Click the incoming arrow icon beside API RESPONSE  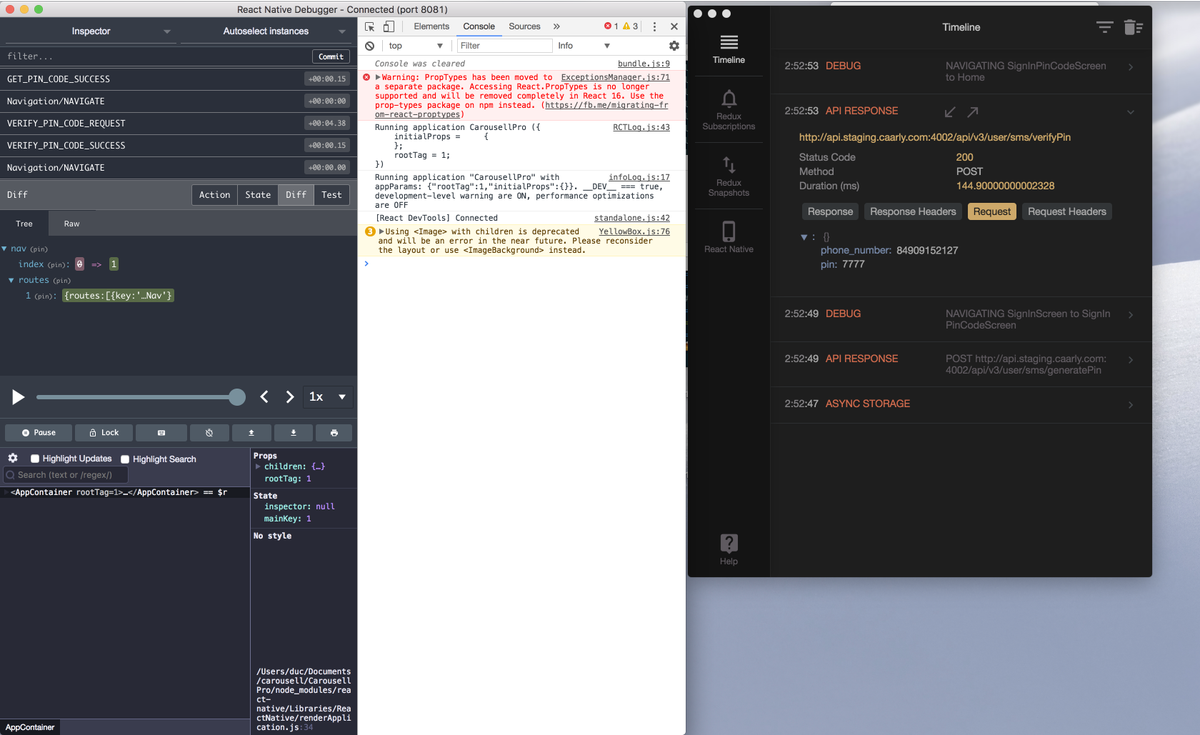pos(950,111)
